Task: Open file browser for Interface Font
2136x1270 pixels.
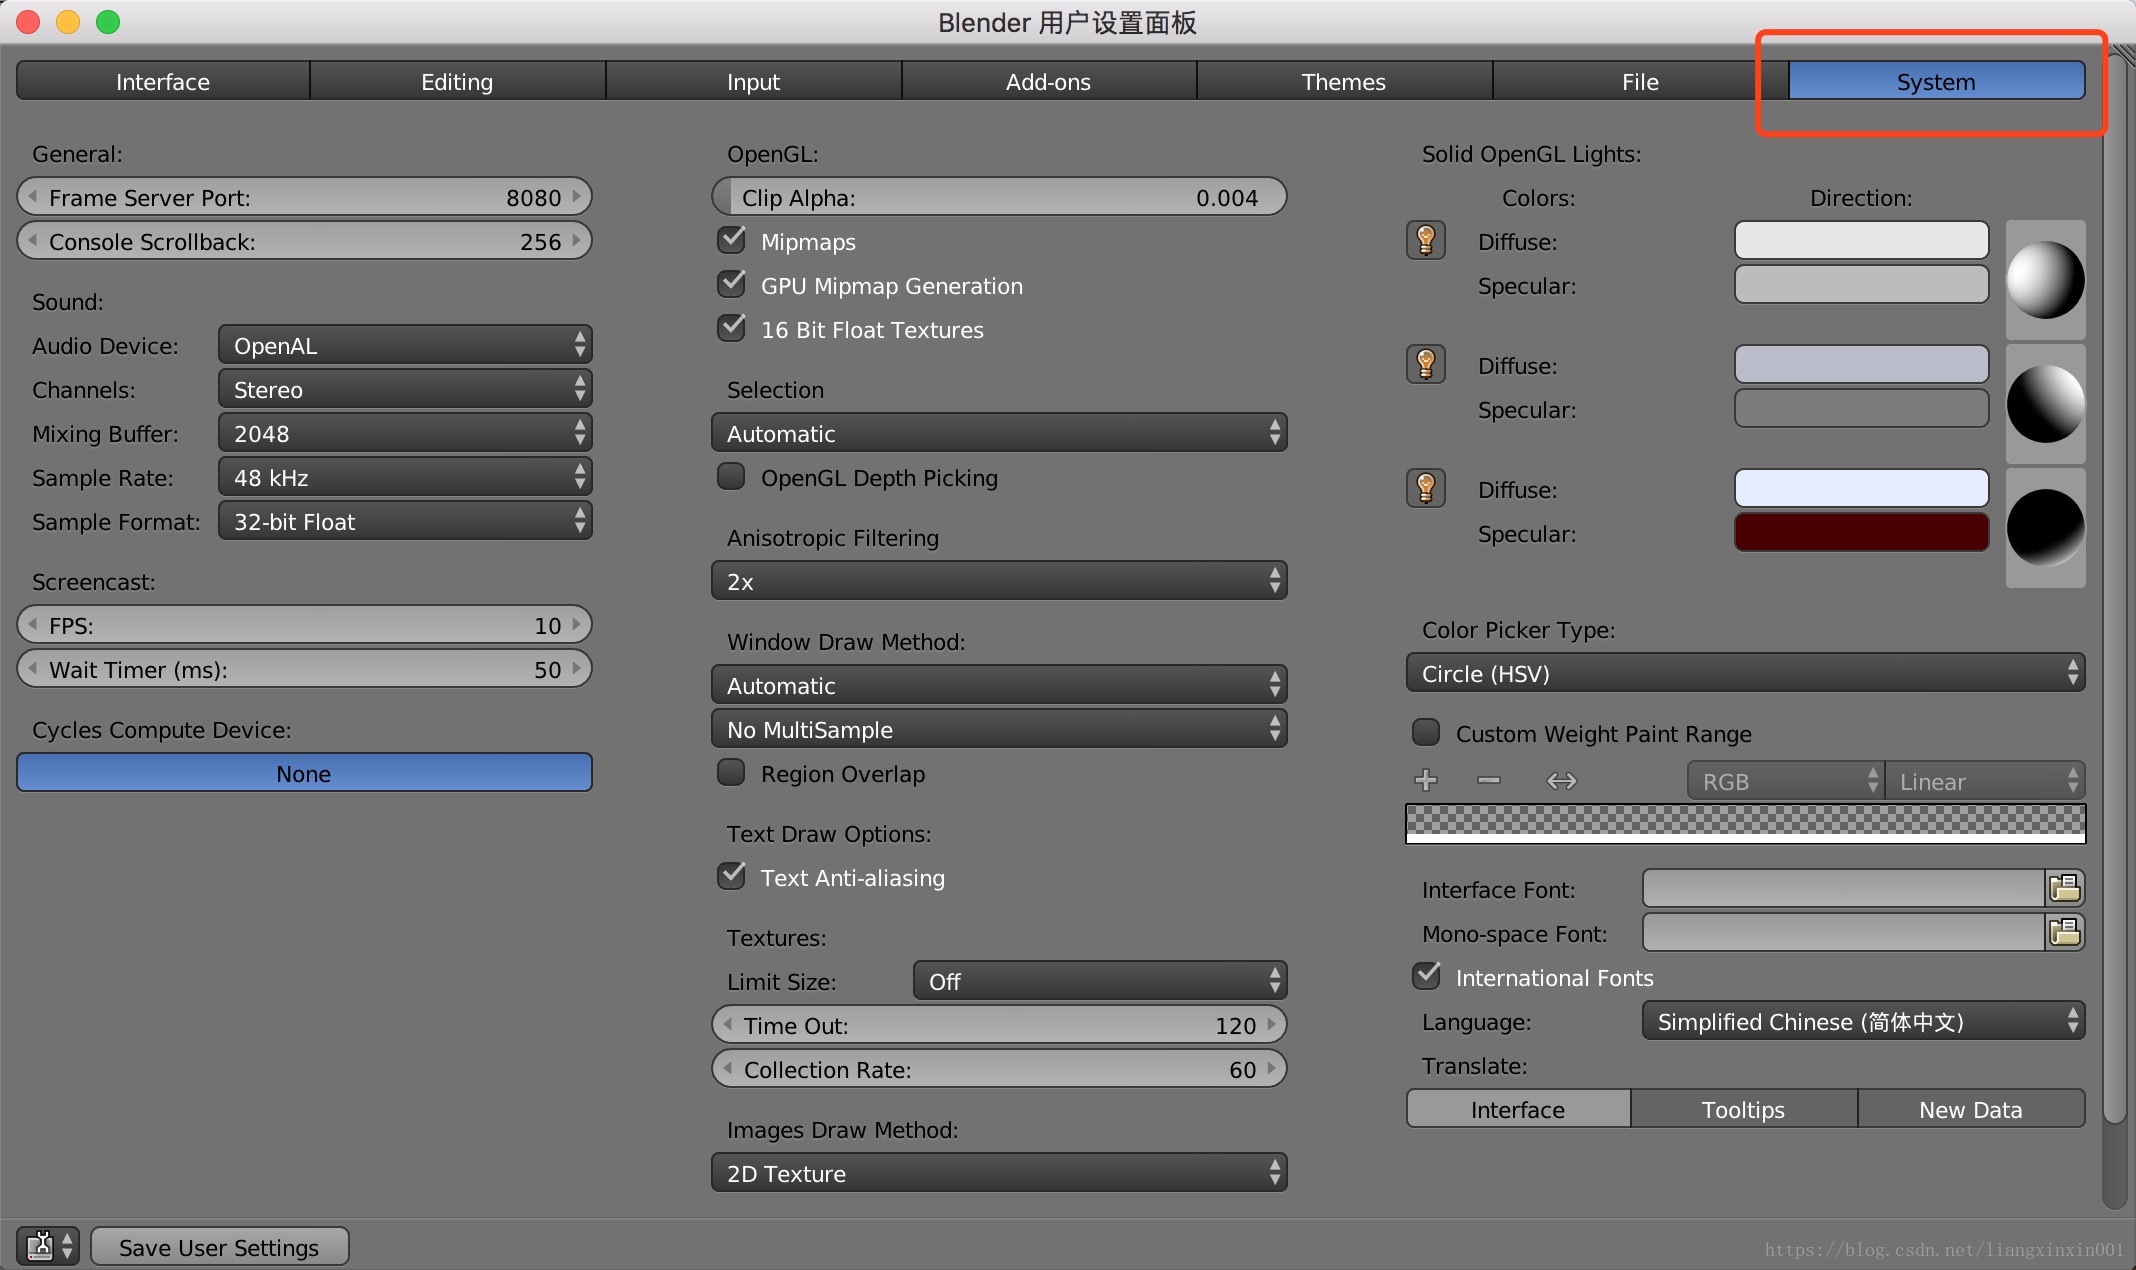Action: [2065, 888]
